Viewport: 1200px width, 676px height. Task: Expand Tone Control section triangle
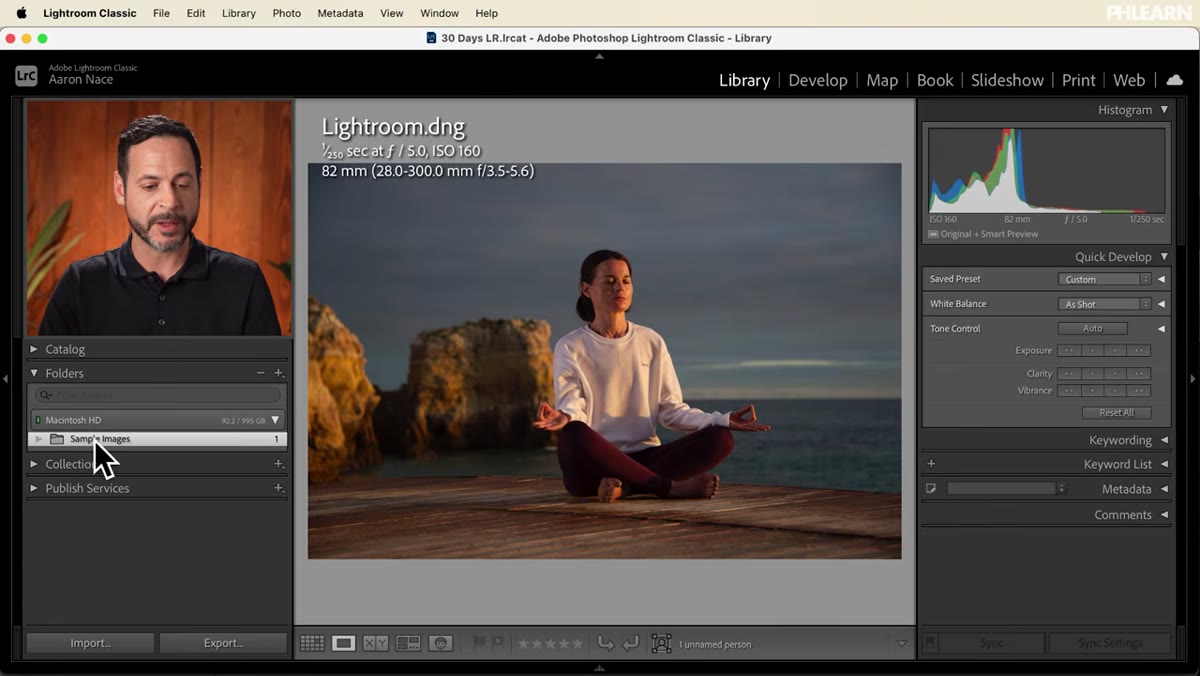pos(1161,328)
